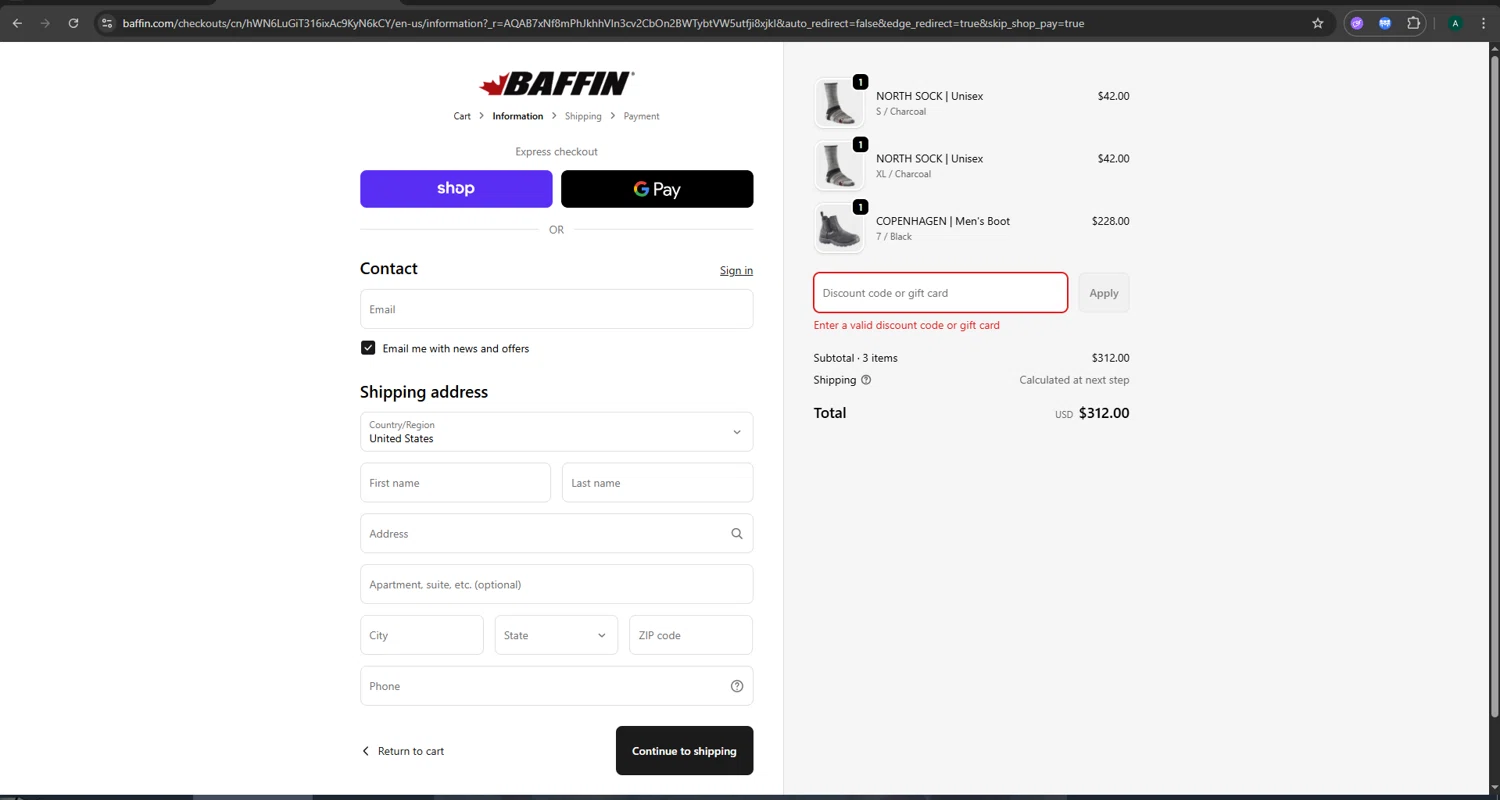Focus the Phone field
The height and width of the screenshot is (800, 1500).
click(x=557, y=686)
